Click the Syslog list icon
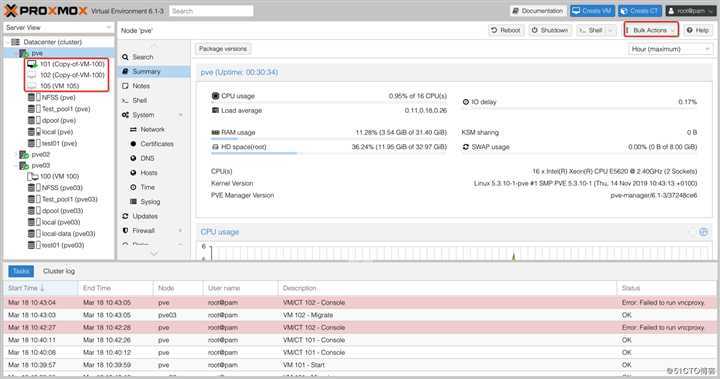 tap(133, 202)
